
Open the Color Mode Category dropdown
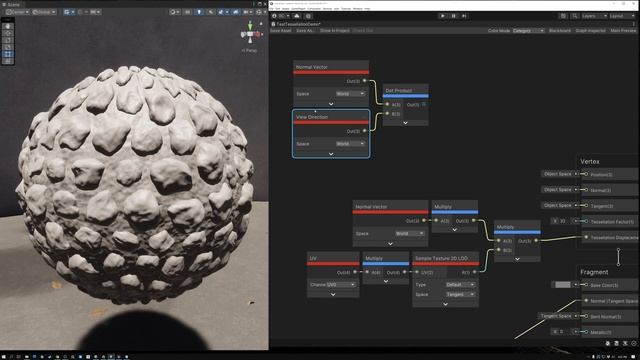[x=529, y=31]
